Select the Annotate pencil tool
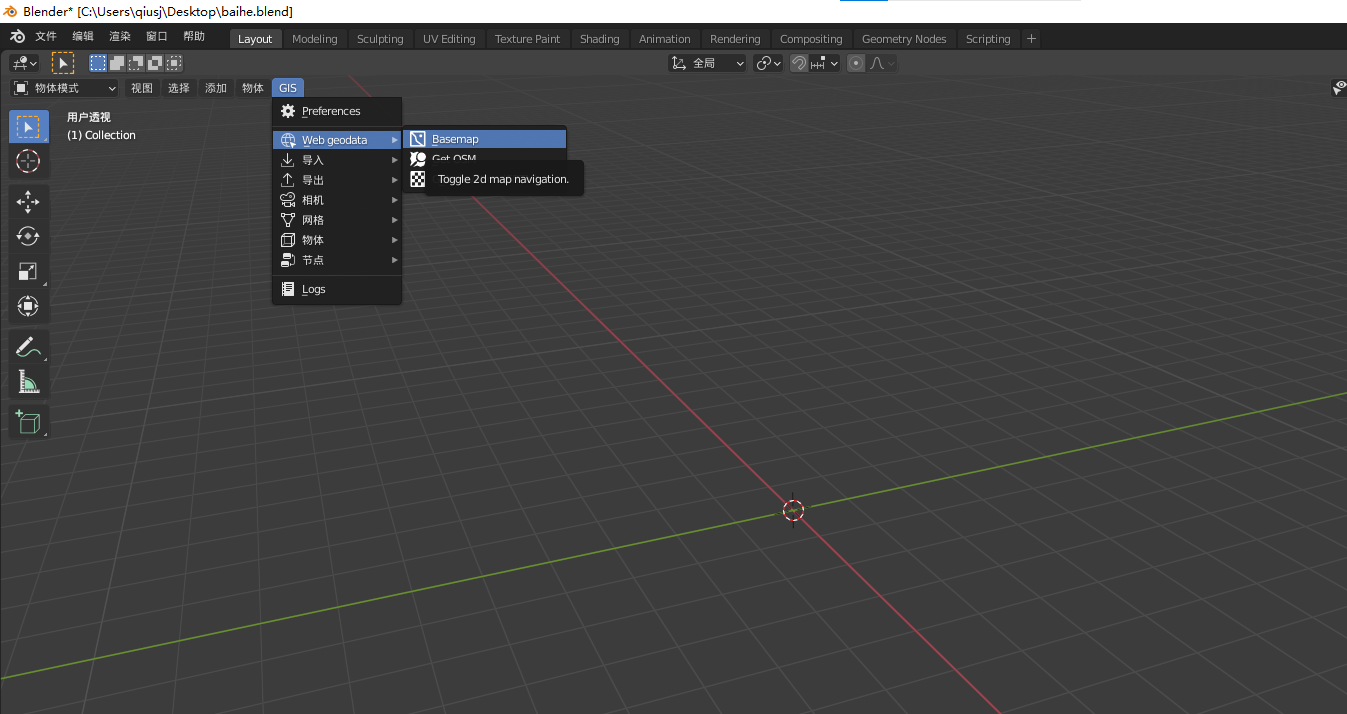Viewport: 1347px width, 714px height. pyautogui.click(x=28, y=347)
